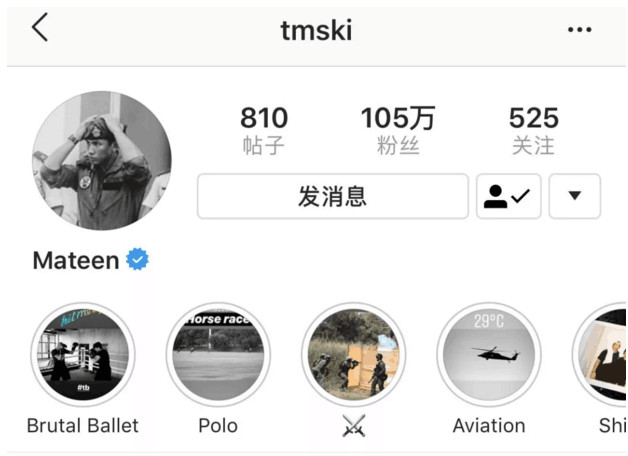628x456 pixels.
Task: View the 810 posts count
Action: [264, 130]
